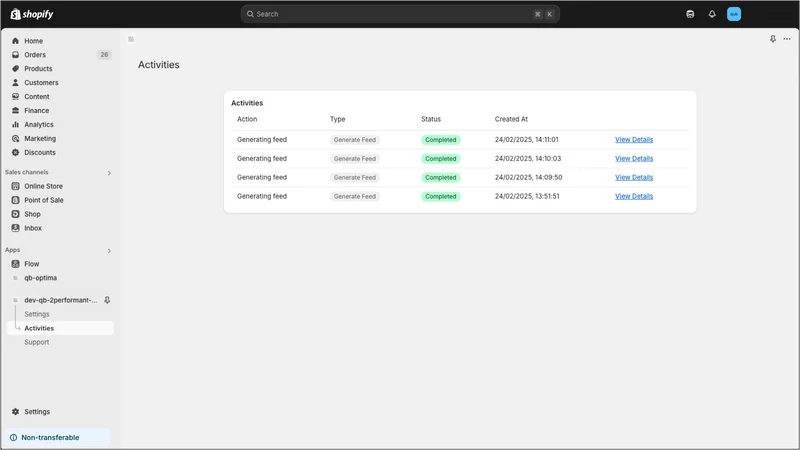Expand the Sales channels section

(x=109, y=173)
